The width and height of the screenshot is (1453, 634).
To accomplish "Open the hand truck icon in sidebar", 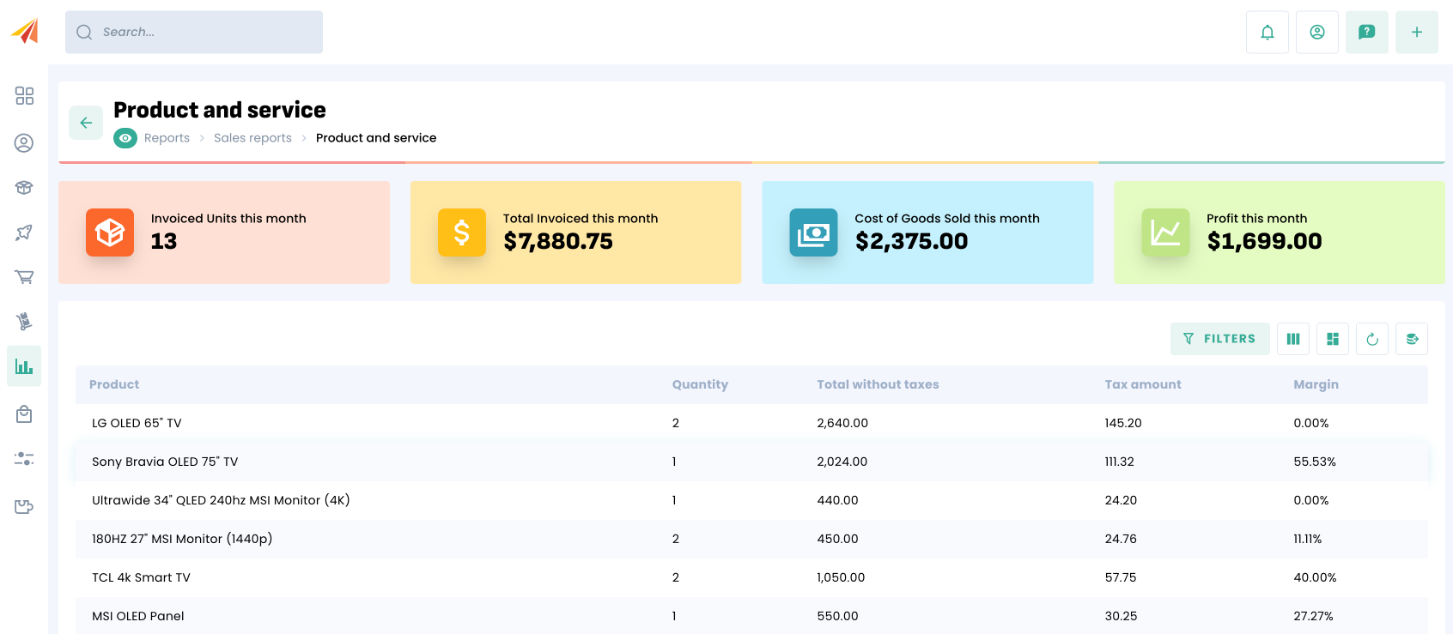I will click(24, 321).
